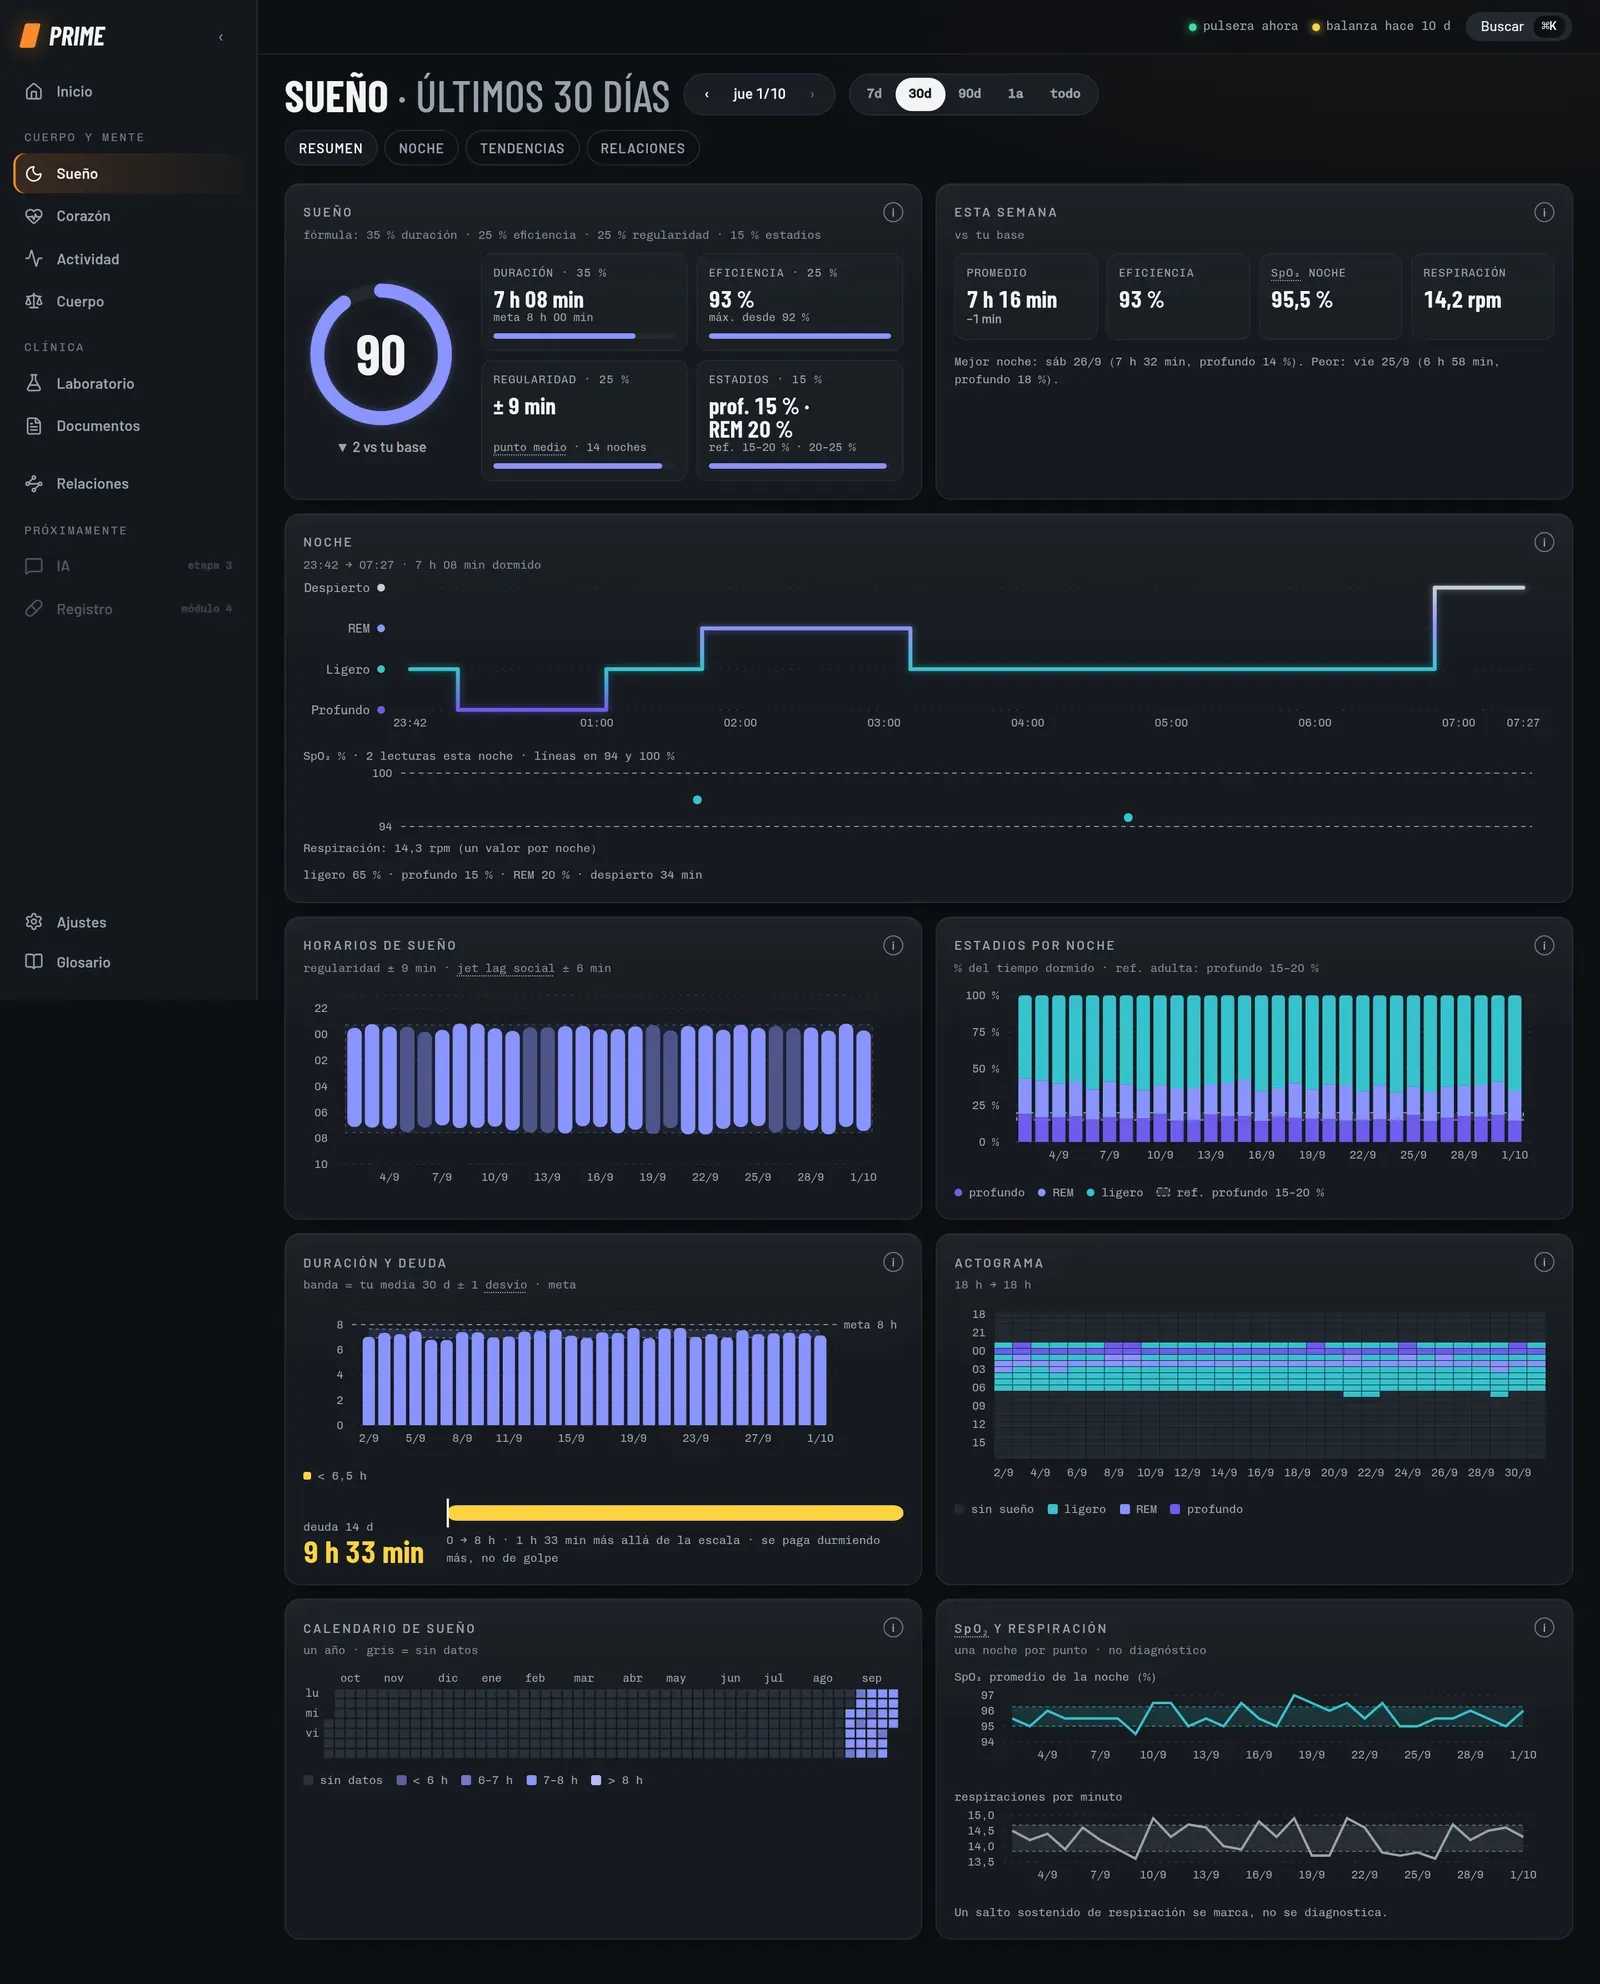Open Ajustes settings
The height and width of the screenshot is (1984, 1600).
128,922
